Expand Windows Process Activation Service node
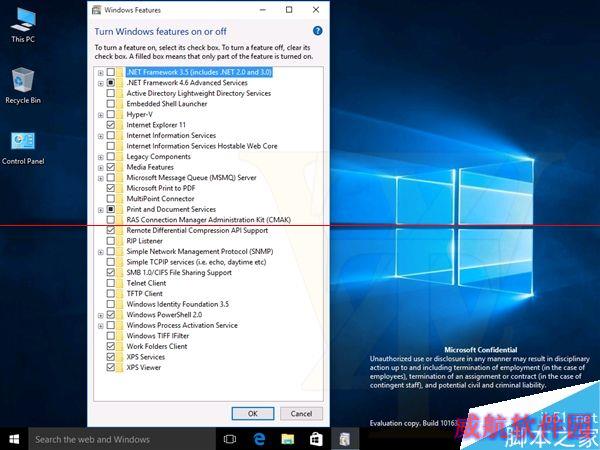 [x=100, y=326]
